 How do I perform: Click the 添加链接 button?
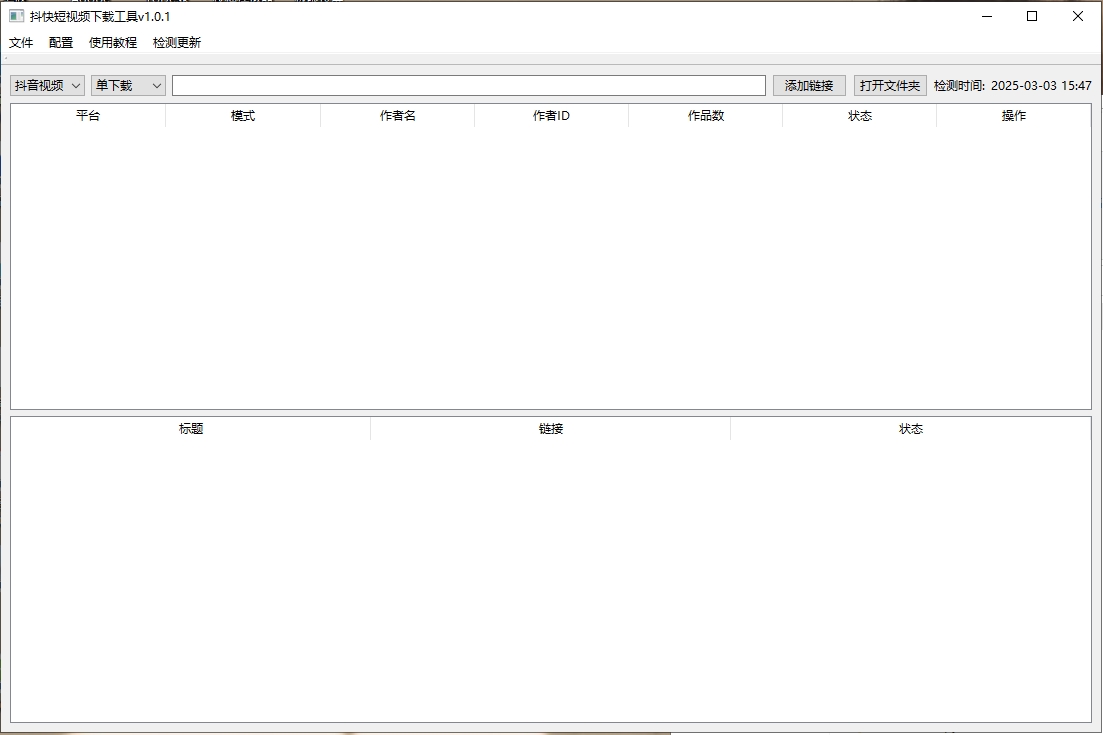809,85
